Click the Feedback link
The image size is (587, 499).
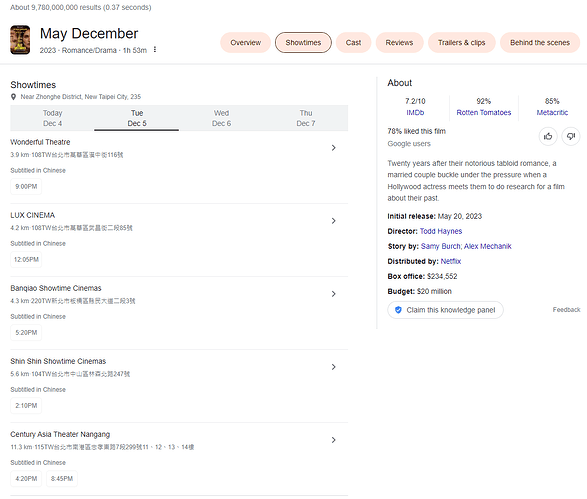(566, 310)
